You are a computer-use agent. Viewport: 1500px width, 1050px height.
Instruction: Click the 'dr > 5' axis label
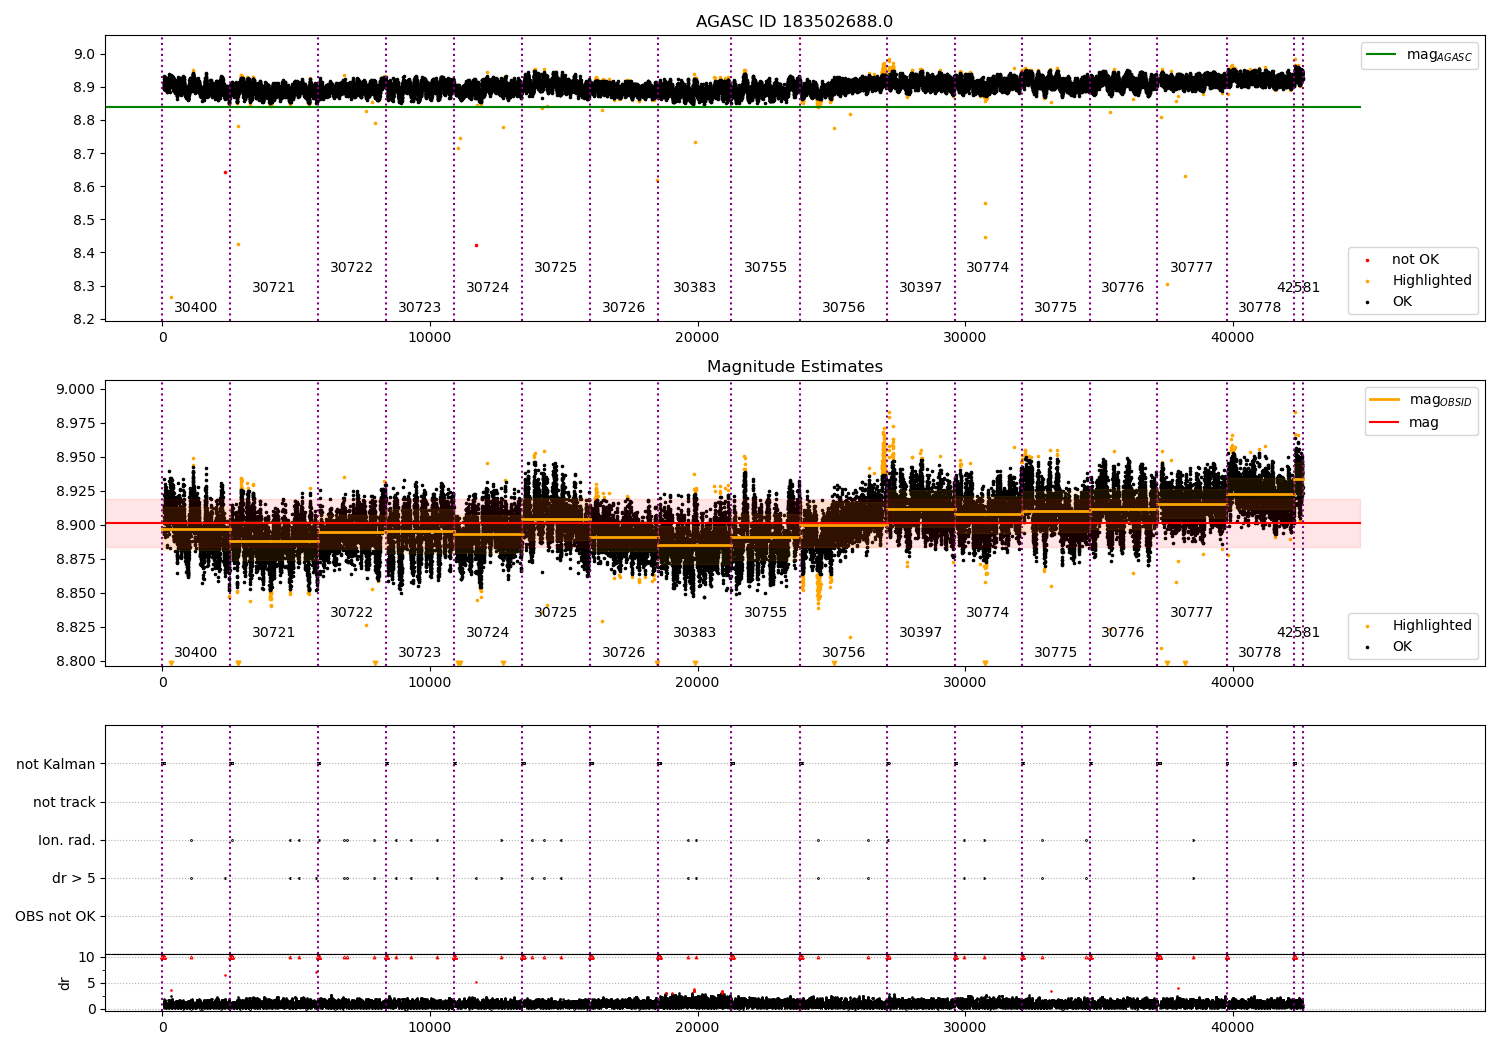click(x=74, y=879)
